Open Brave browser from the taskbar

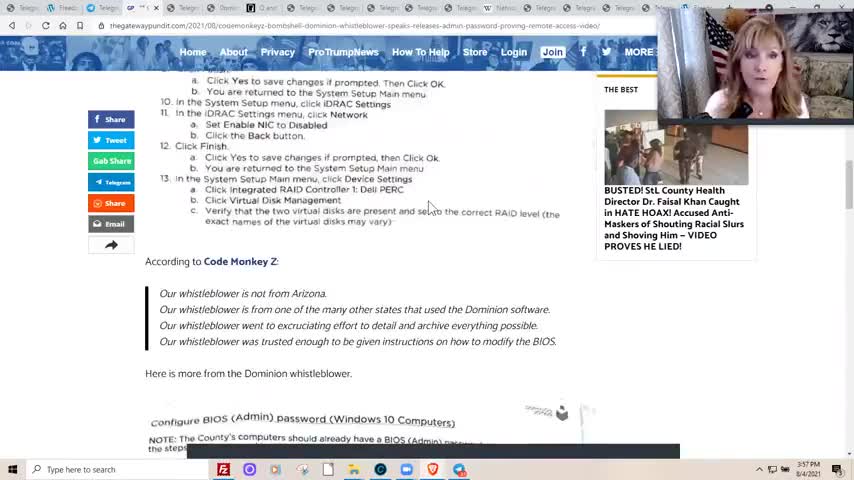click(432, 469)
